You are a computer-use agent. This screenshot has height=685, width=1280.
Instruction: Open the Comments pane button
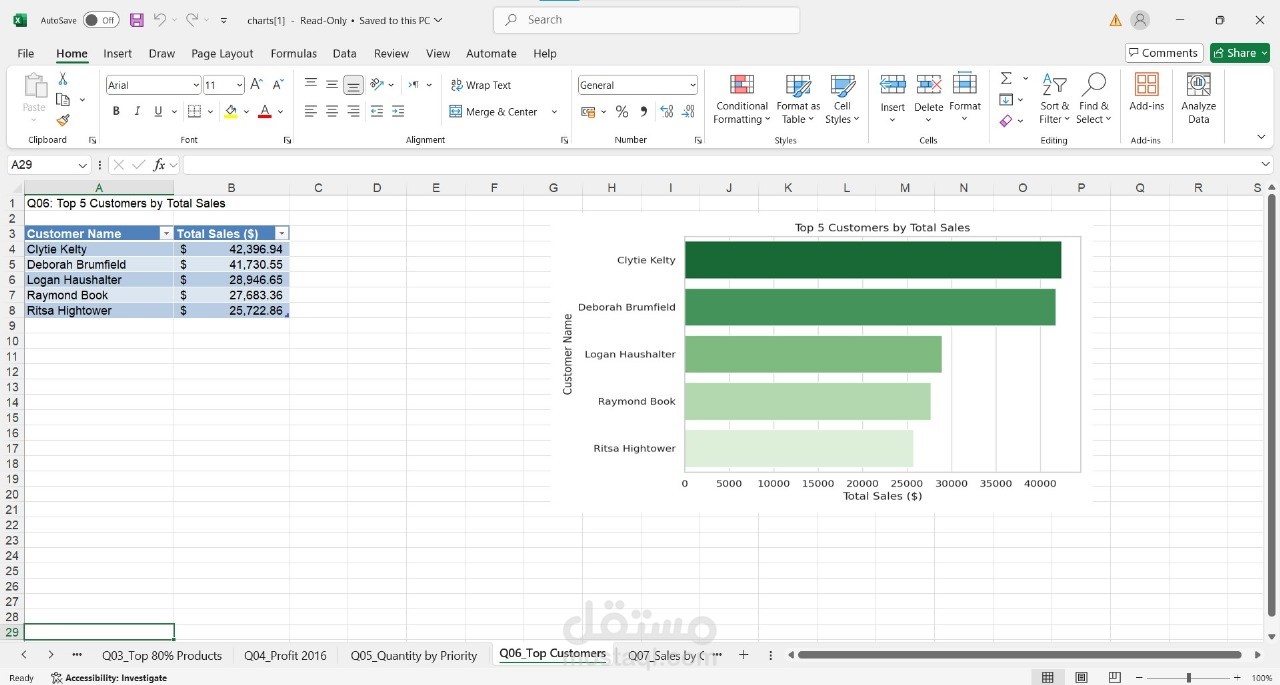(1163, 53)
